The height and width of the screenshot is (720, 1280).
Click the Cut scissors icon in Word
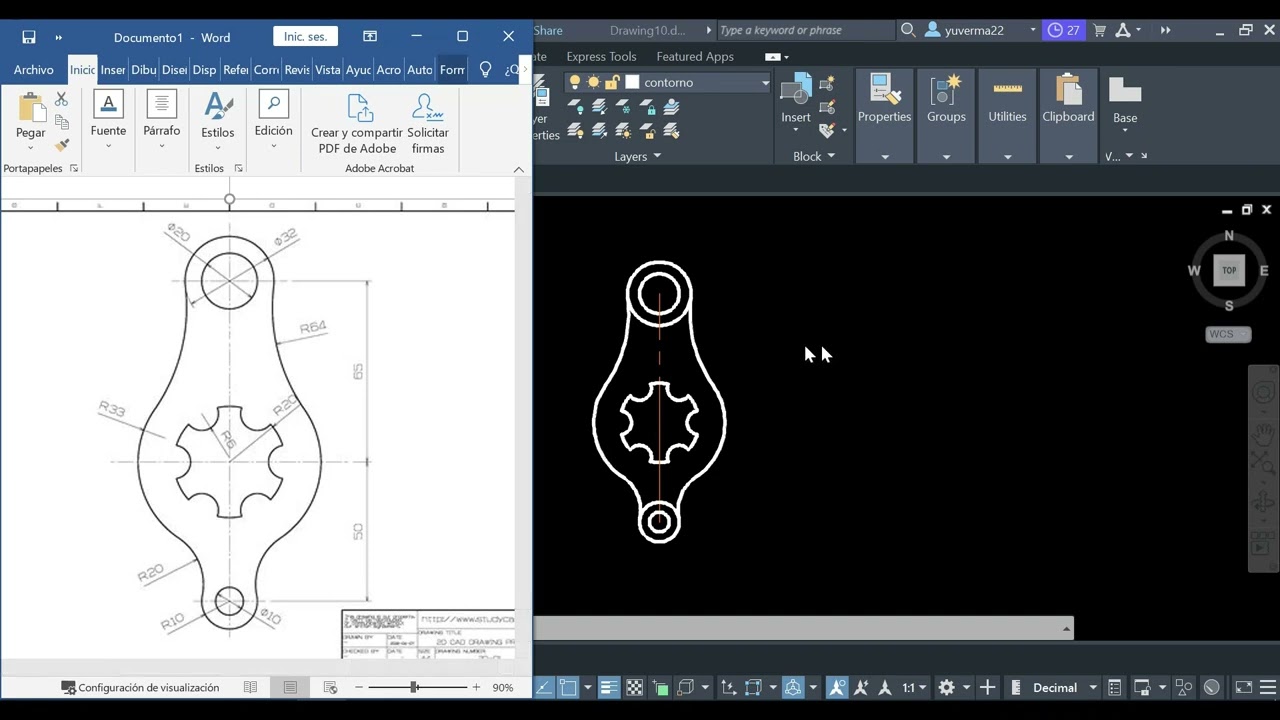[61, 99]
